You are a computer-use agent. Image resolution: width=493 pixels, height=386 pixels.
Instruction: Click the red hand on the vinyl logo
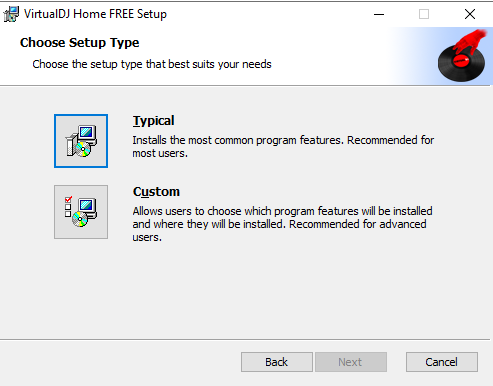click(470, 41)
